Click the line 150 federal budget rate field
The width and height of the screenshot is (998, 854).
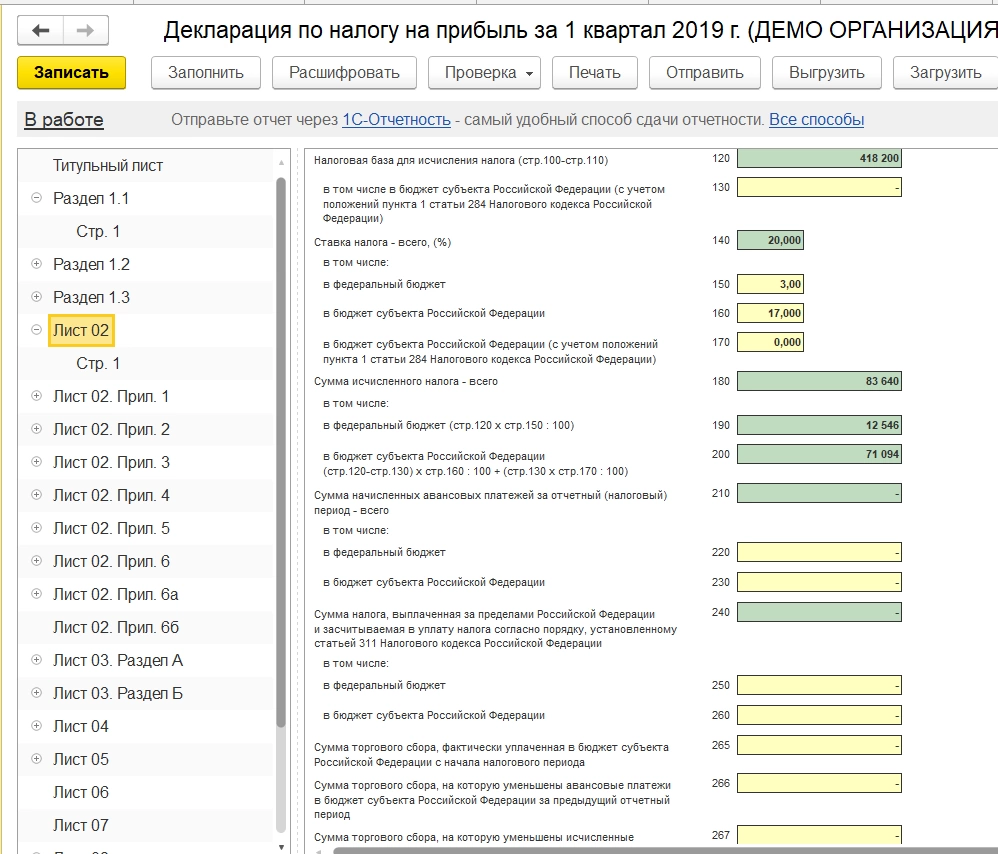click(x=770, y=284)
